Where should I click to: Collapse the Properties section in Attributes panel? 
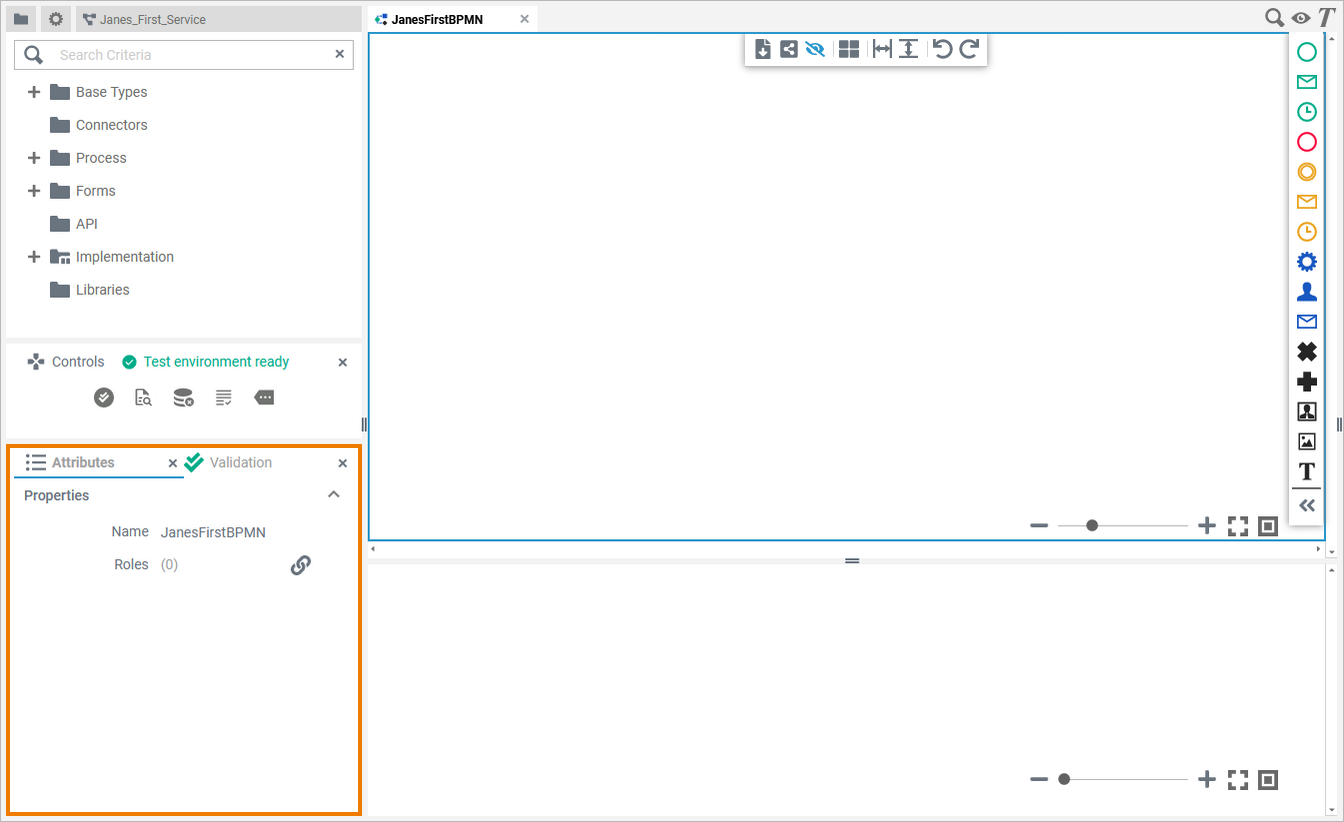pyautogui.click(x=334, y=494)
